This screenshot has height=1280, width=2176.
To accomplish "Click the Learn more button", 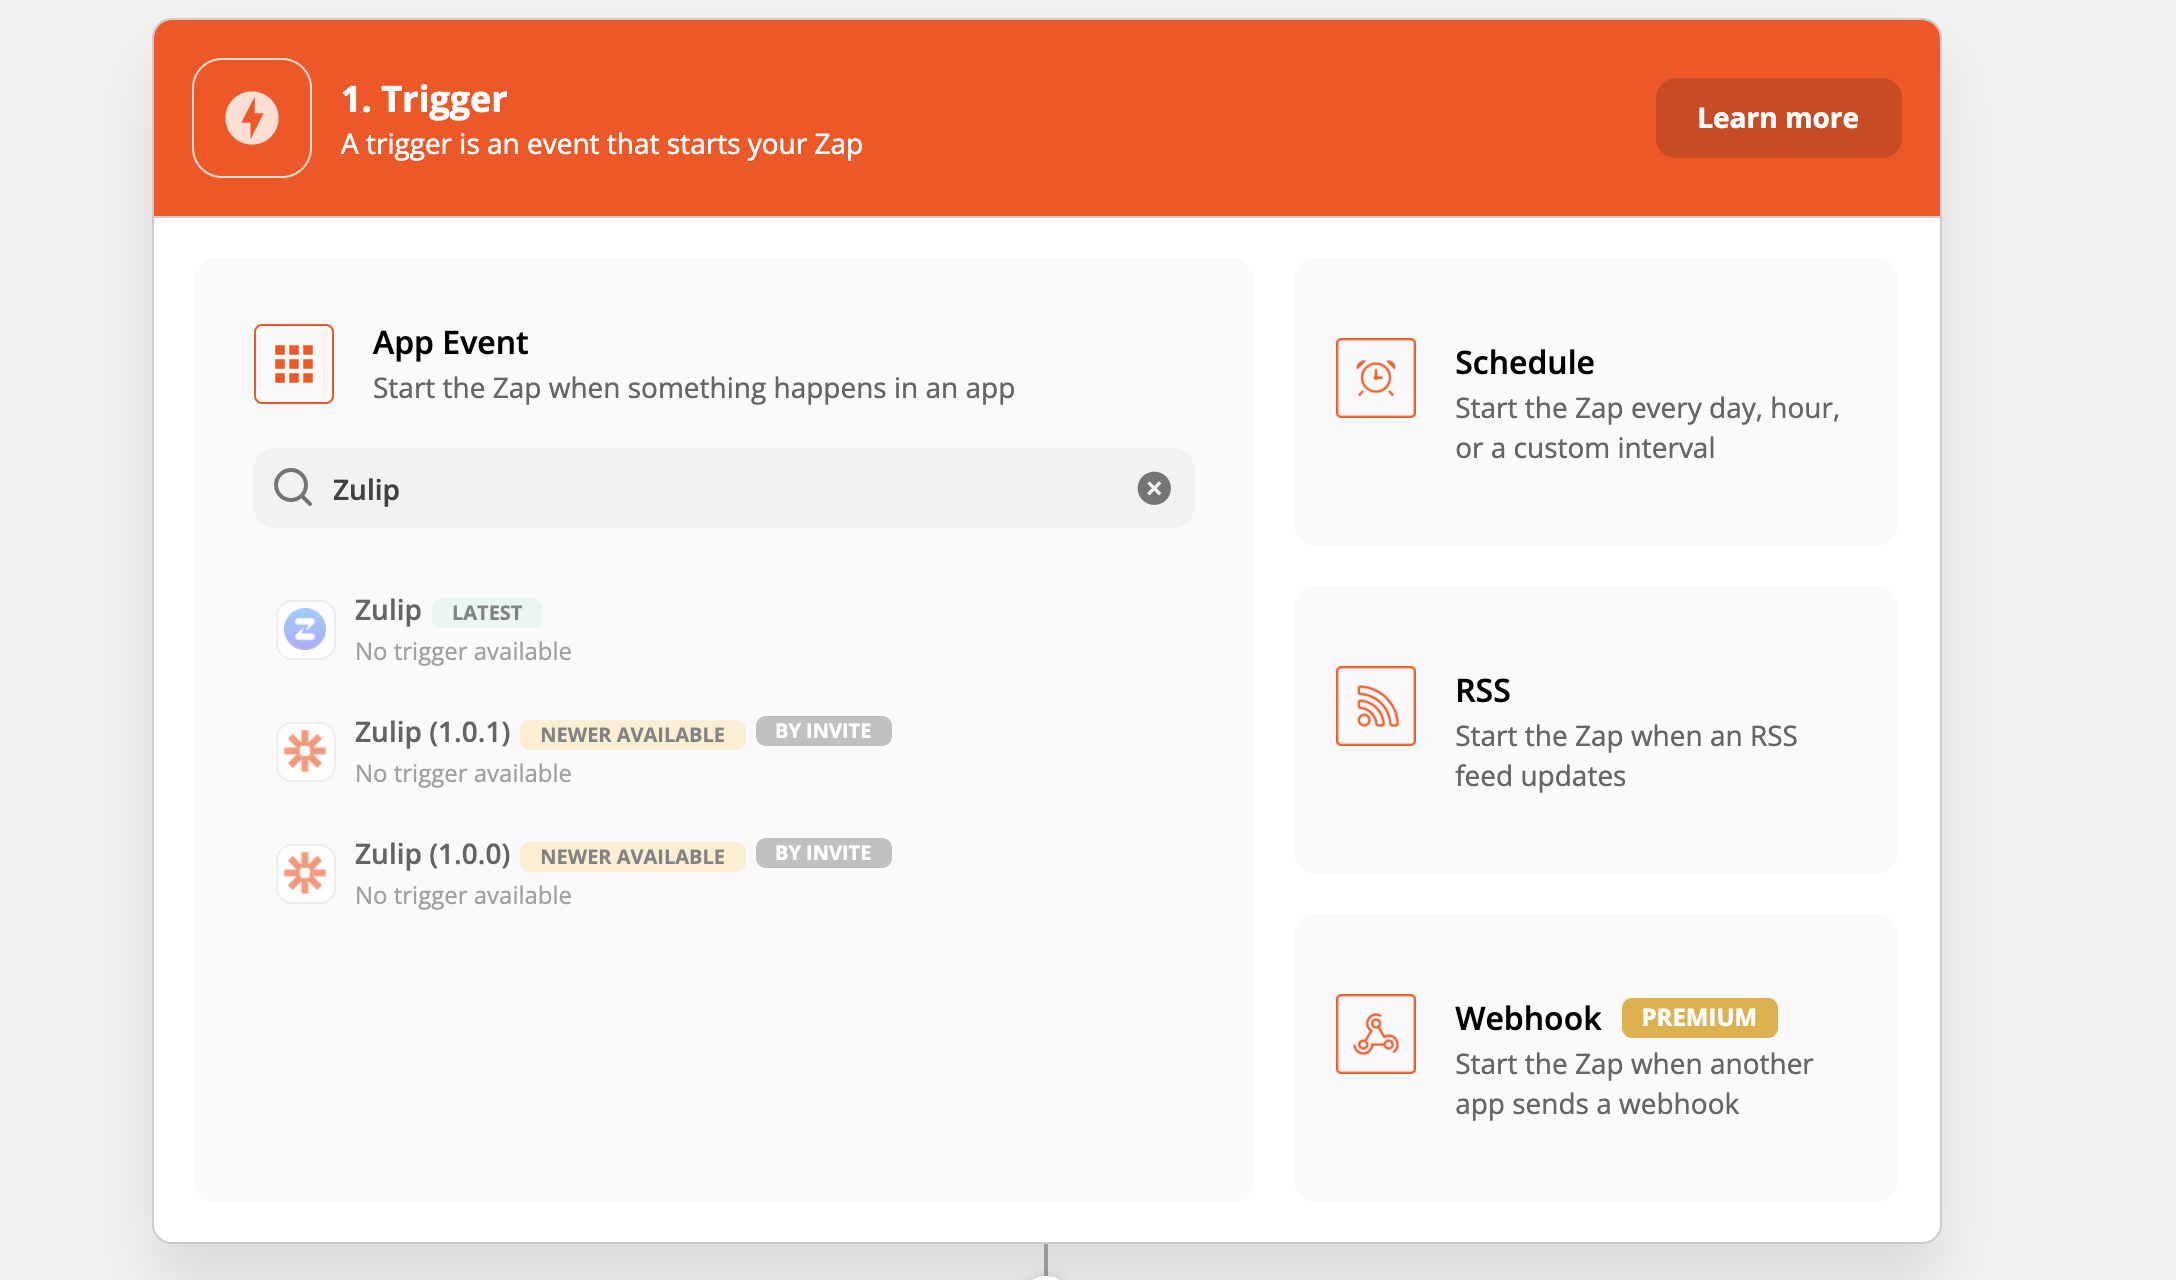I will 1778,117.
